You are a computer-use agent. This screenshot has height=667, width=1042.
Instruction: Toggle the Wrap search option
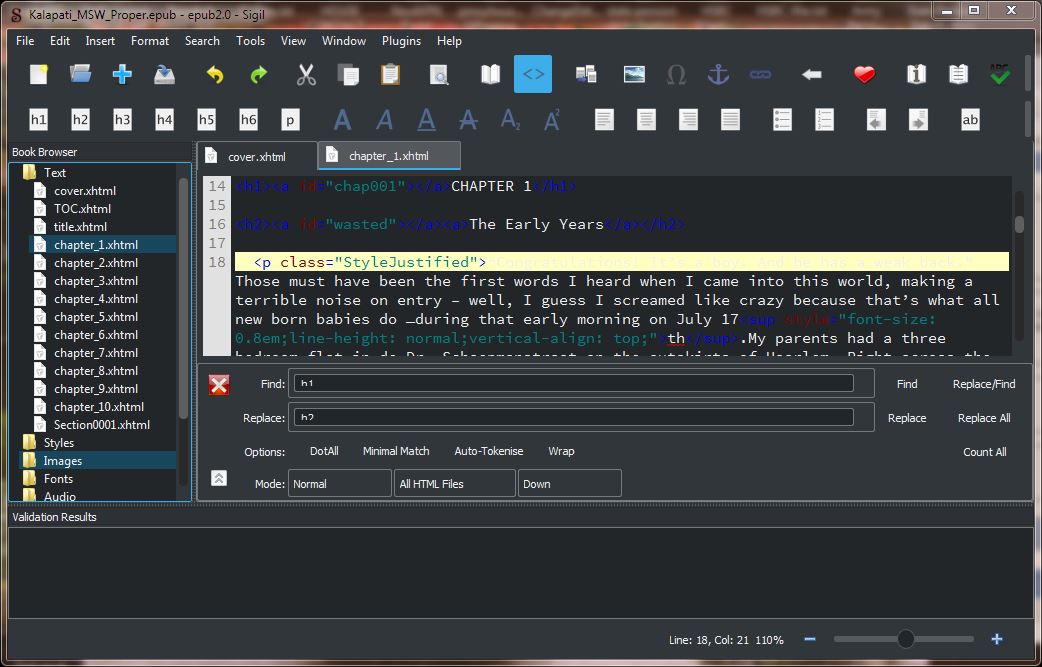[561, 451]
